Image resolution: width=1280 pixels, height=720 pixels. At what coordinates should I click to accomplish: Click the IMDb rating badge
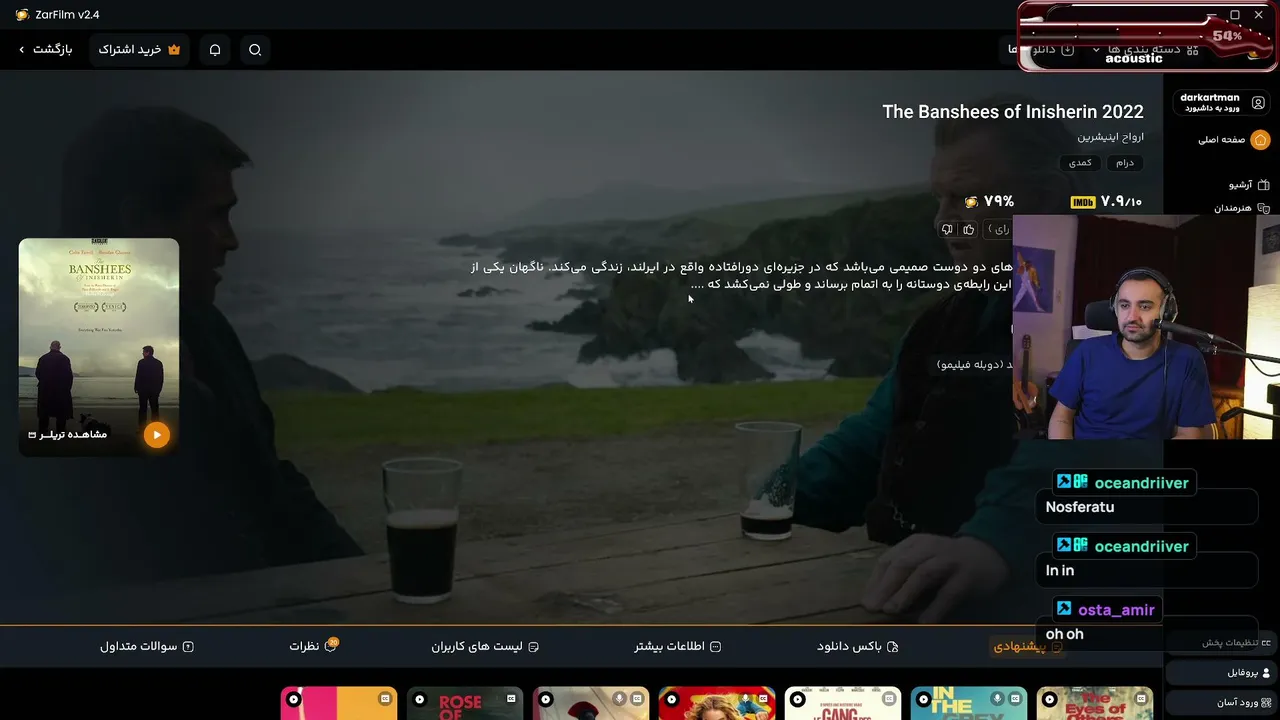pos(1083,202)
